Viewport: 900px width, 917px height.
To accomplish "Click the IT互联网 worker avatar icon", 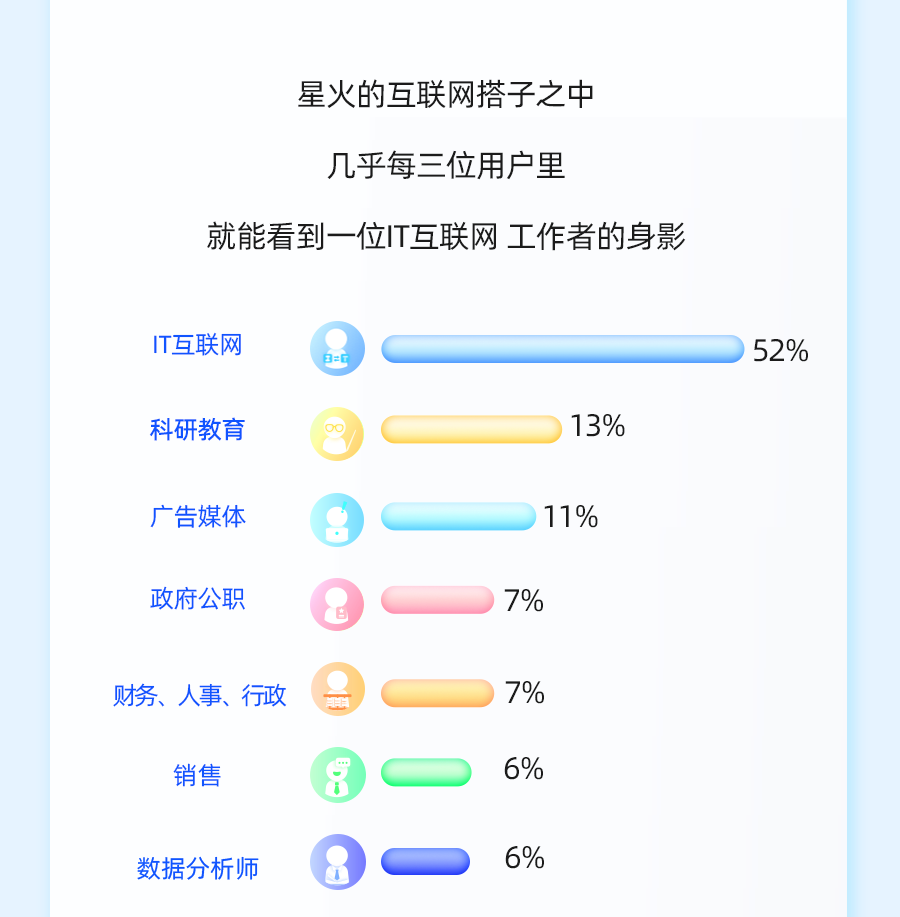I will (x=337, y=349).
